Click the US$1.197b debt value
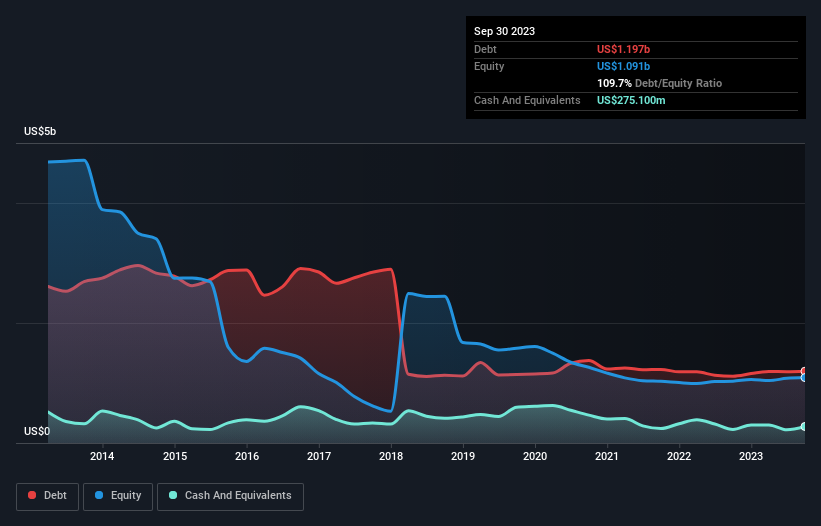Image resolution: width=821 pixels, height=526 pixels. click(x=623, y=49)
